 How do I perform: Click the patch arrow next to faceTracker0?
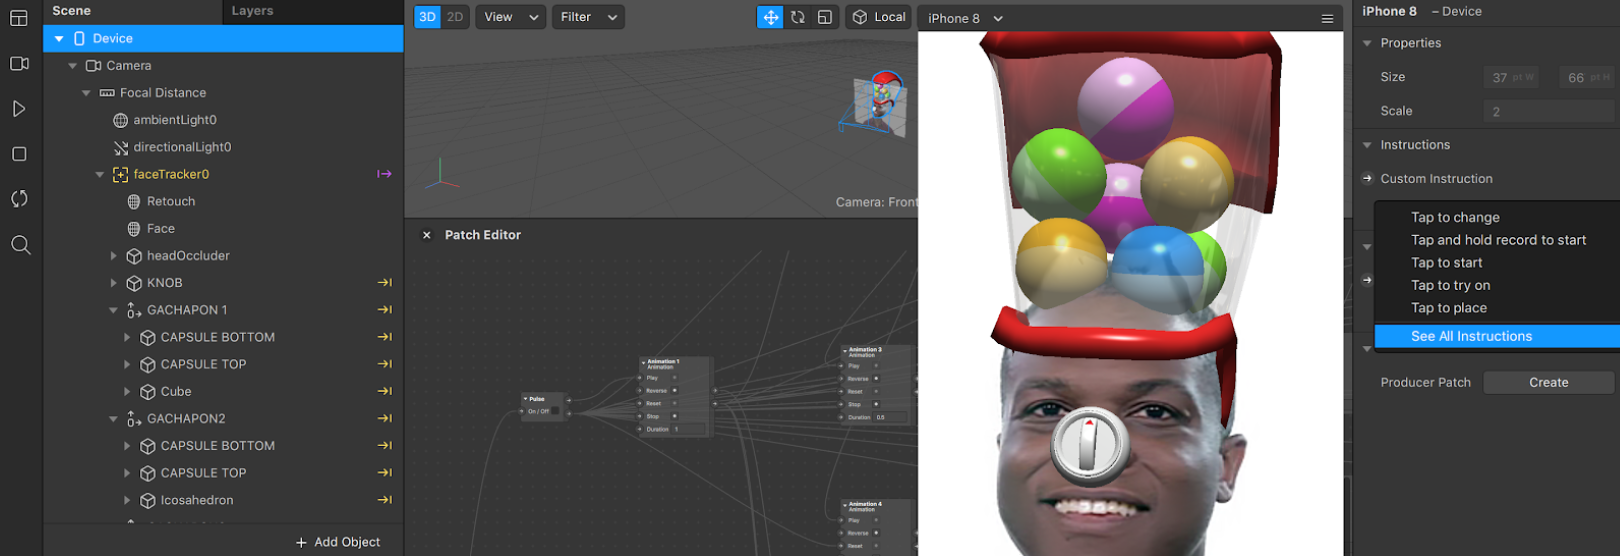(x=384, y=174)
